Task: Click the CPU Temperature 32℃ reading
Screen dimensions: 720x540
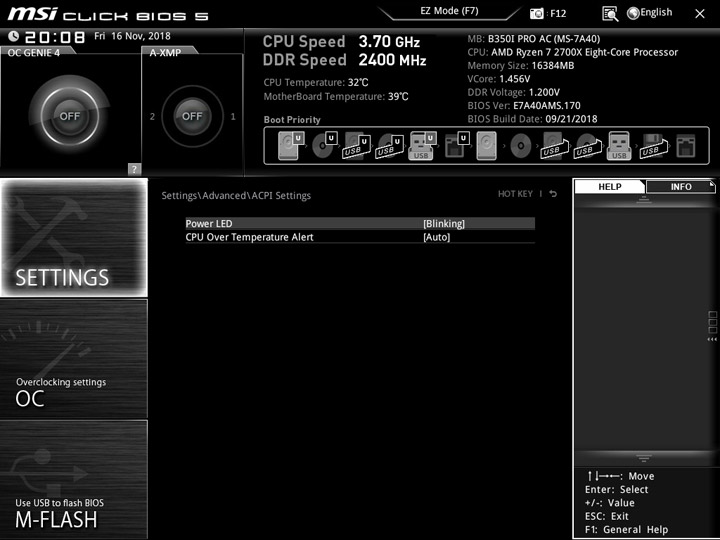Action: point(316,83)
